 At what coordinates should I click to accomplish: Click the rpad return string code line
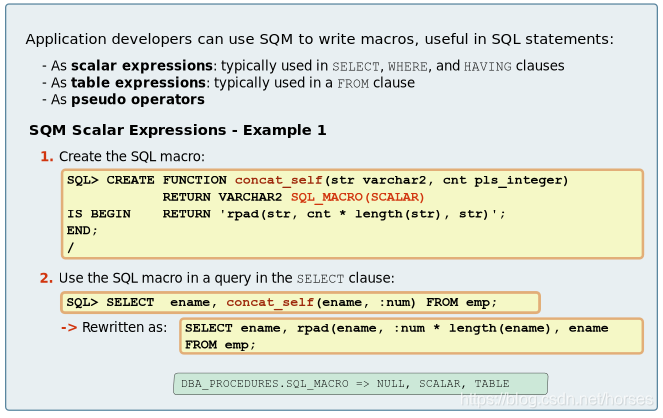click(x=334, y=214)
